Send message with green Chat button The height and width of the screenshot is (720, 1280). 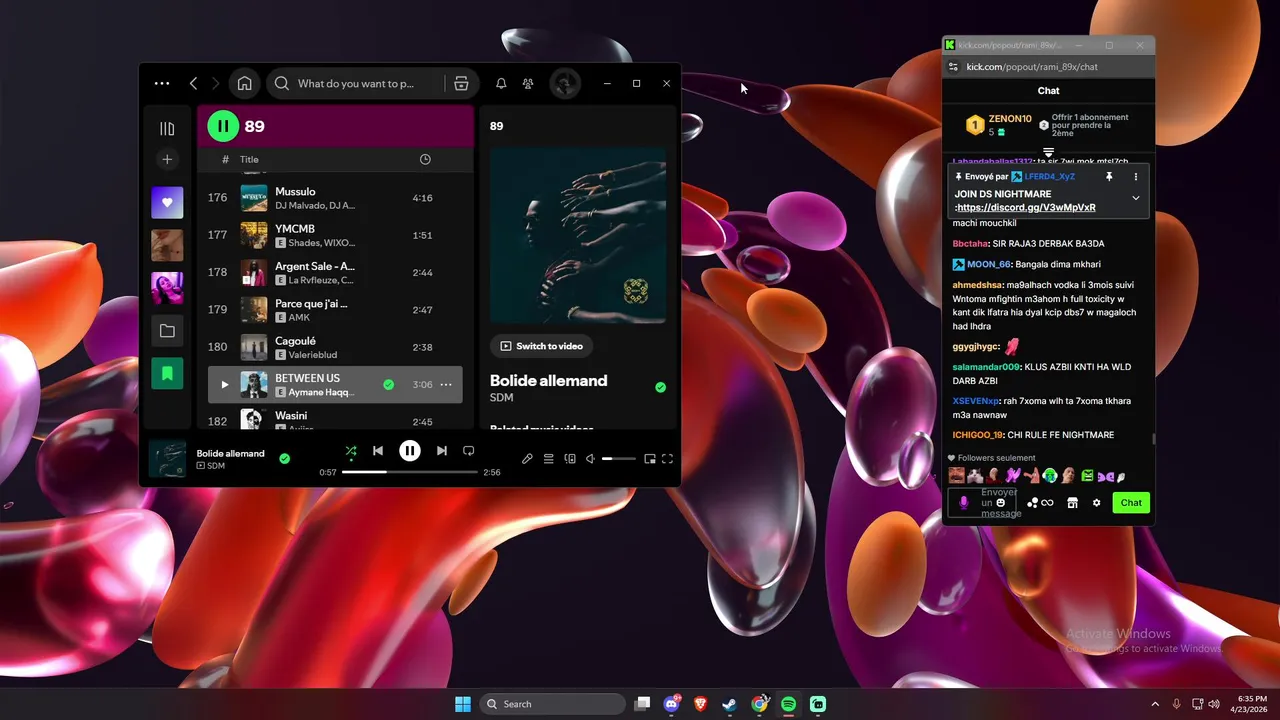coord(1131,503)
